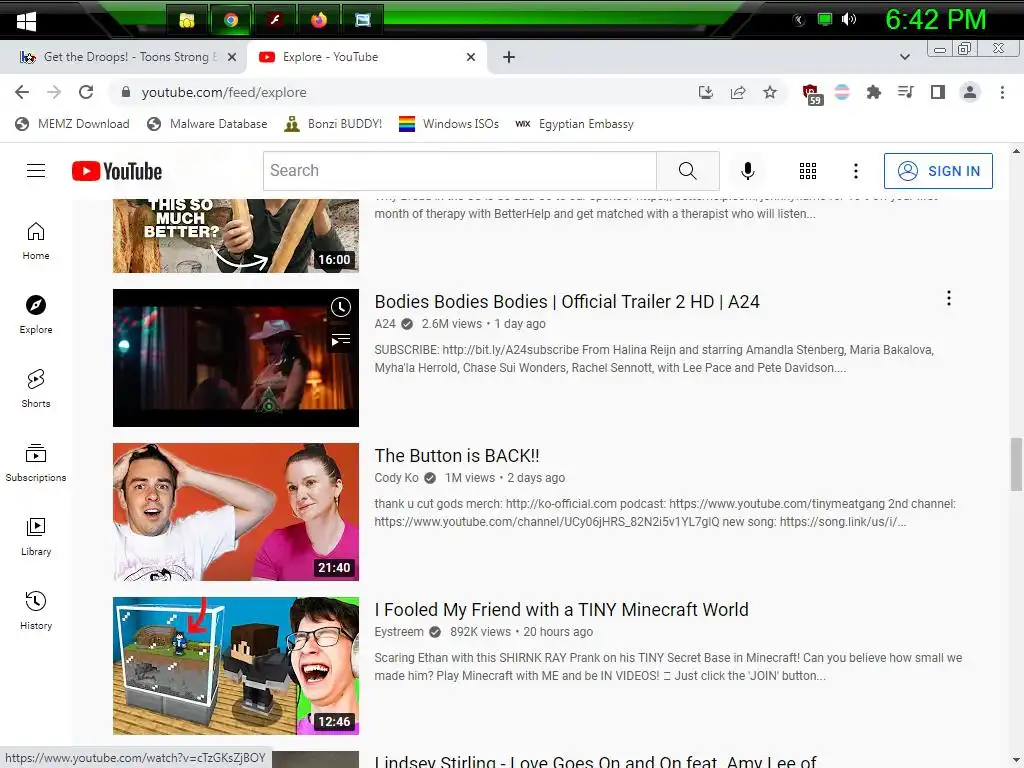Open File Explorer from the taskbar
Viewport: 1024px width, 768px height.
187,20
